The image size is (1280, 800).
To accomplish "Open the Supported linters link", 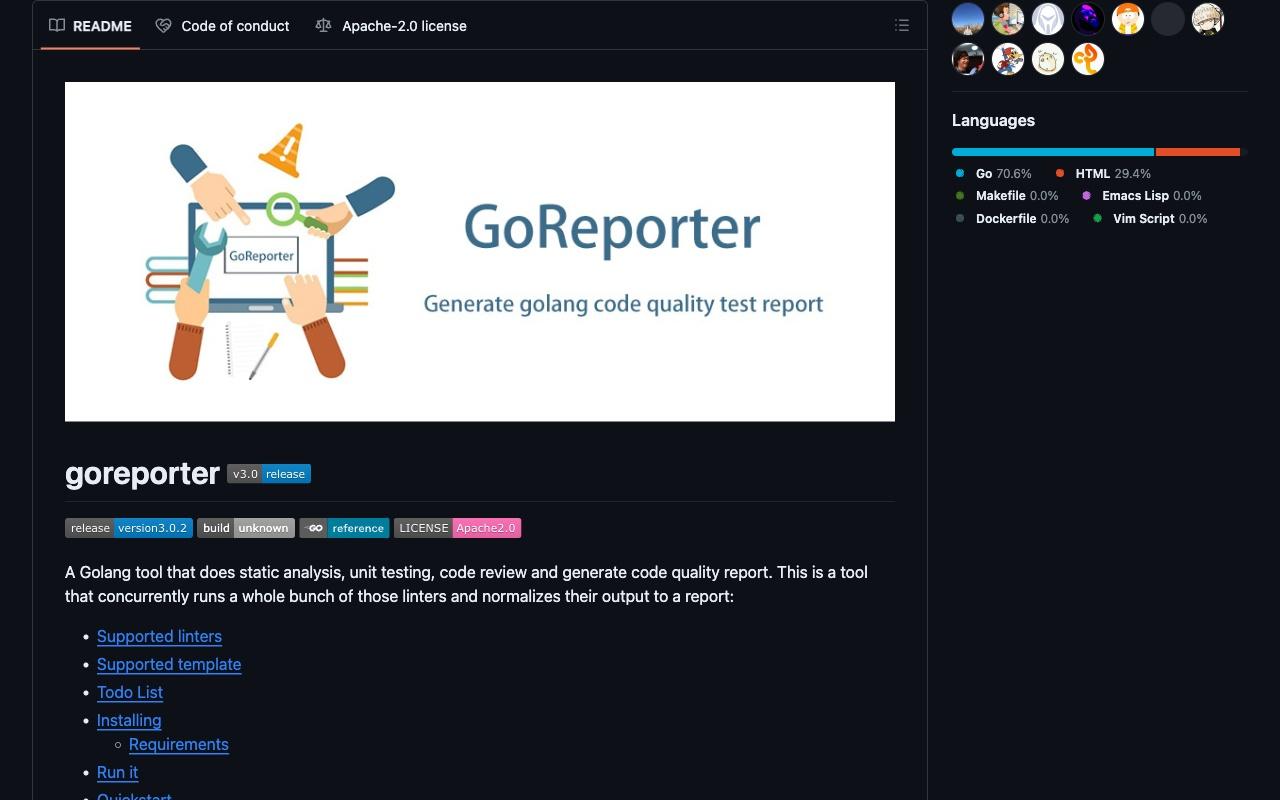I will pos(159,636).
